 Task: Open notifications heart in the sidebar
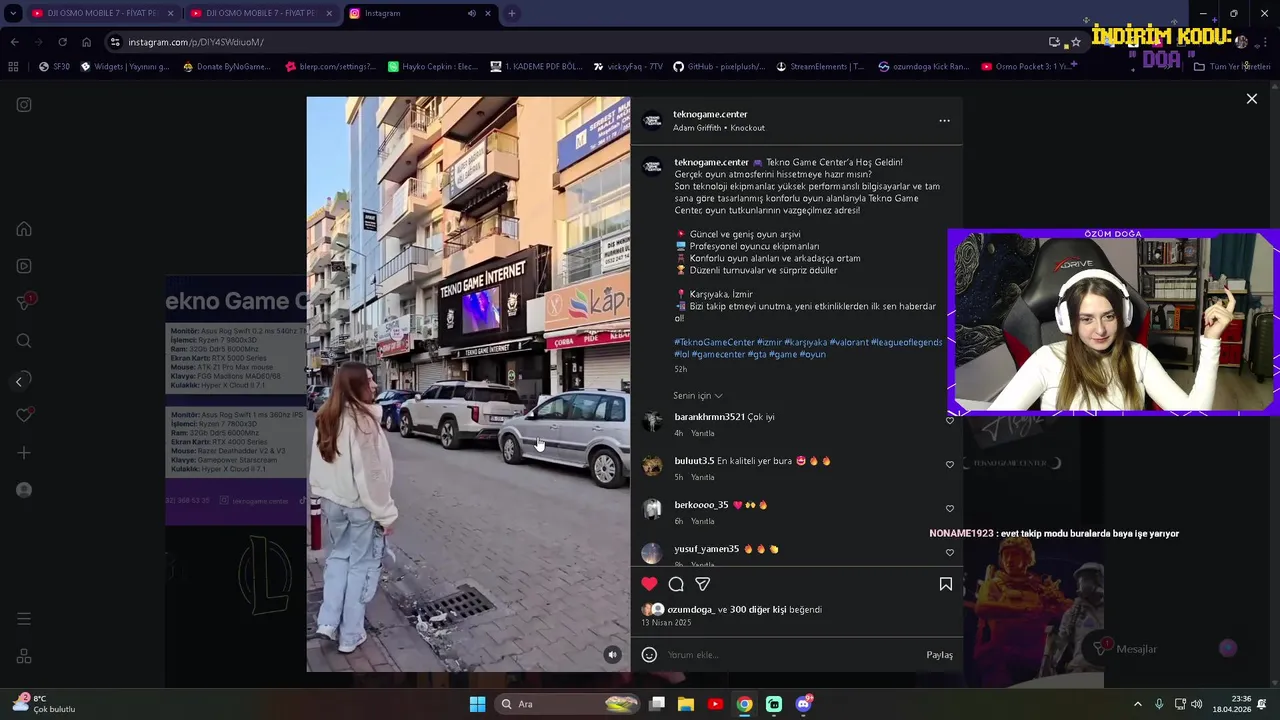tap(24, 415)
